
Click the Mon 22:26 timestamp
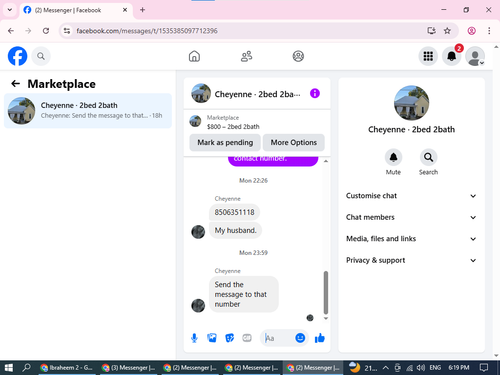(253, 180)
